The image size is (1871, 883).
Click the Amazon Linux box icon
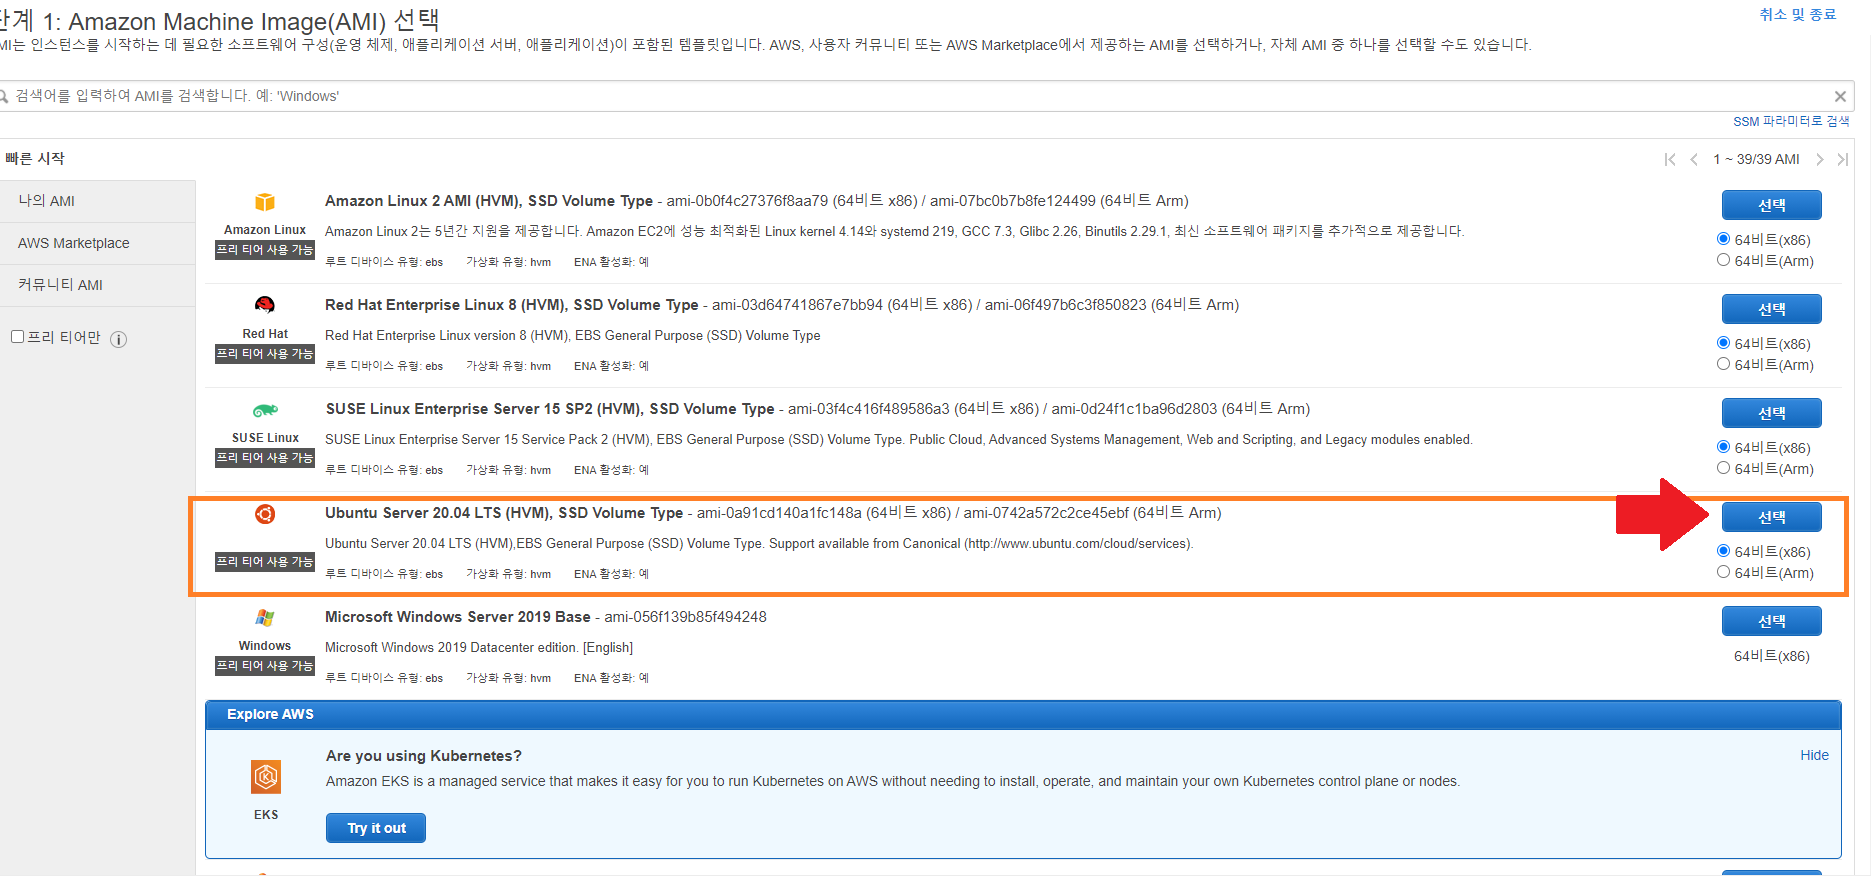tap(265, 202)
